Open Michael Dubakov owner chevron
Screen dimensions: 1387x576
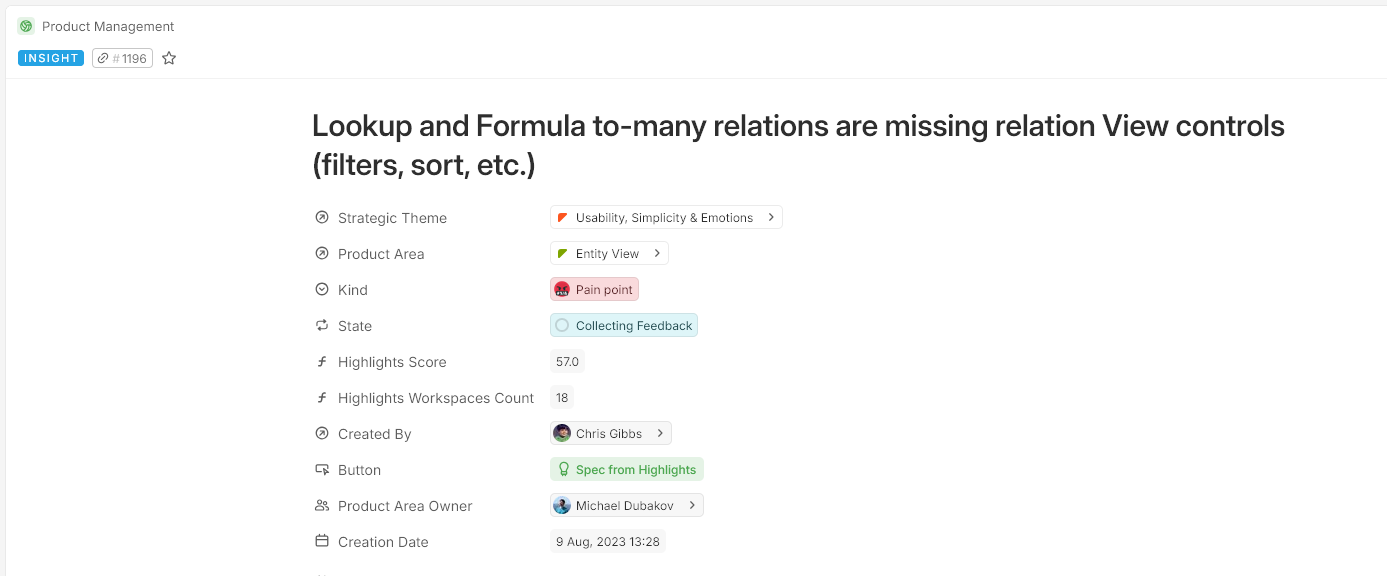[x=692, y=506]
